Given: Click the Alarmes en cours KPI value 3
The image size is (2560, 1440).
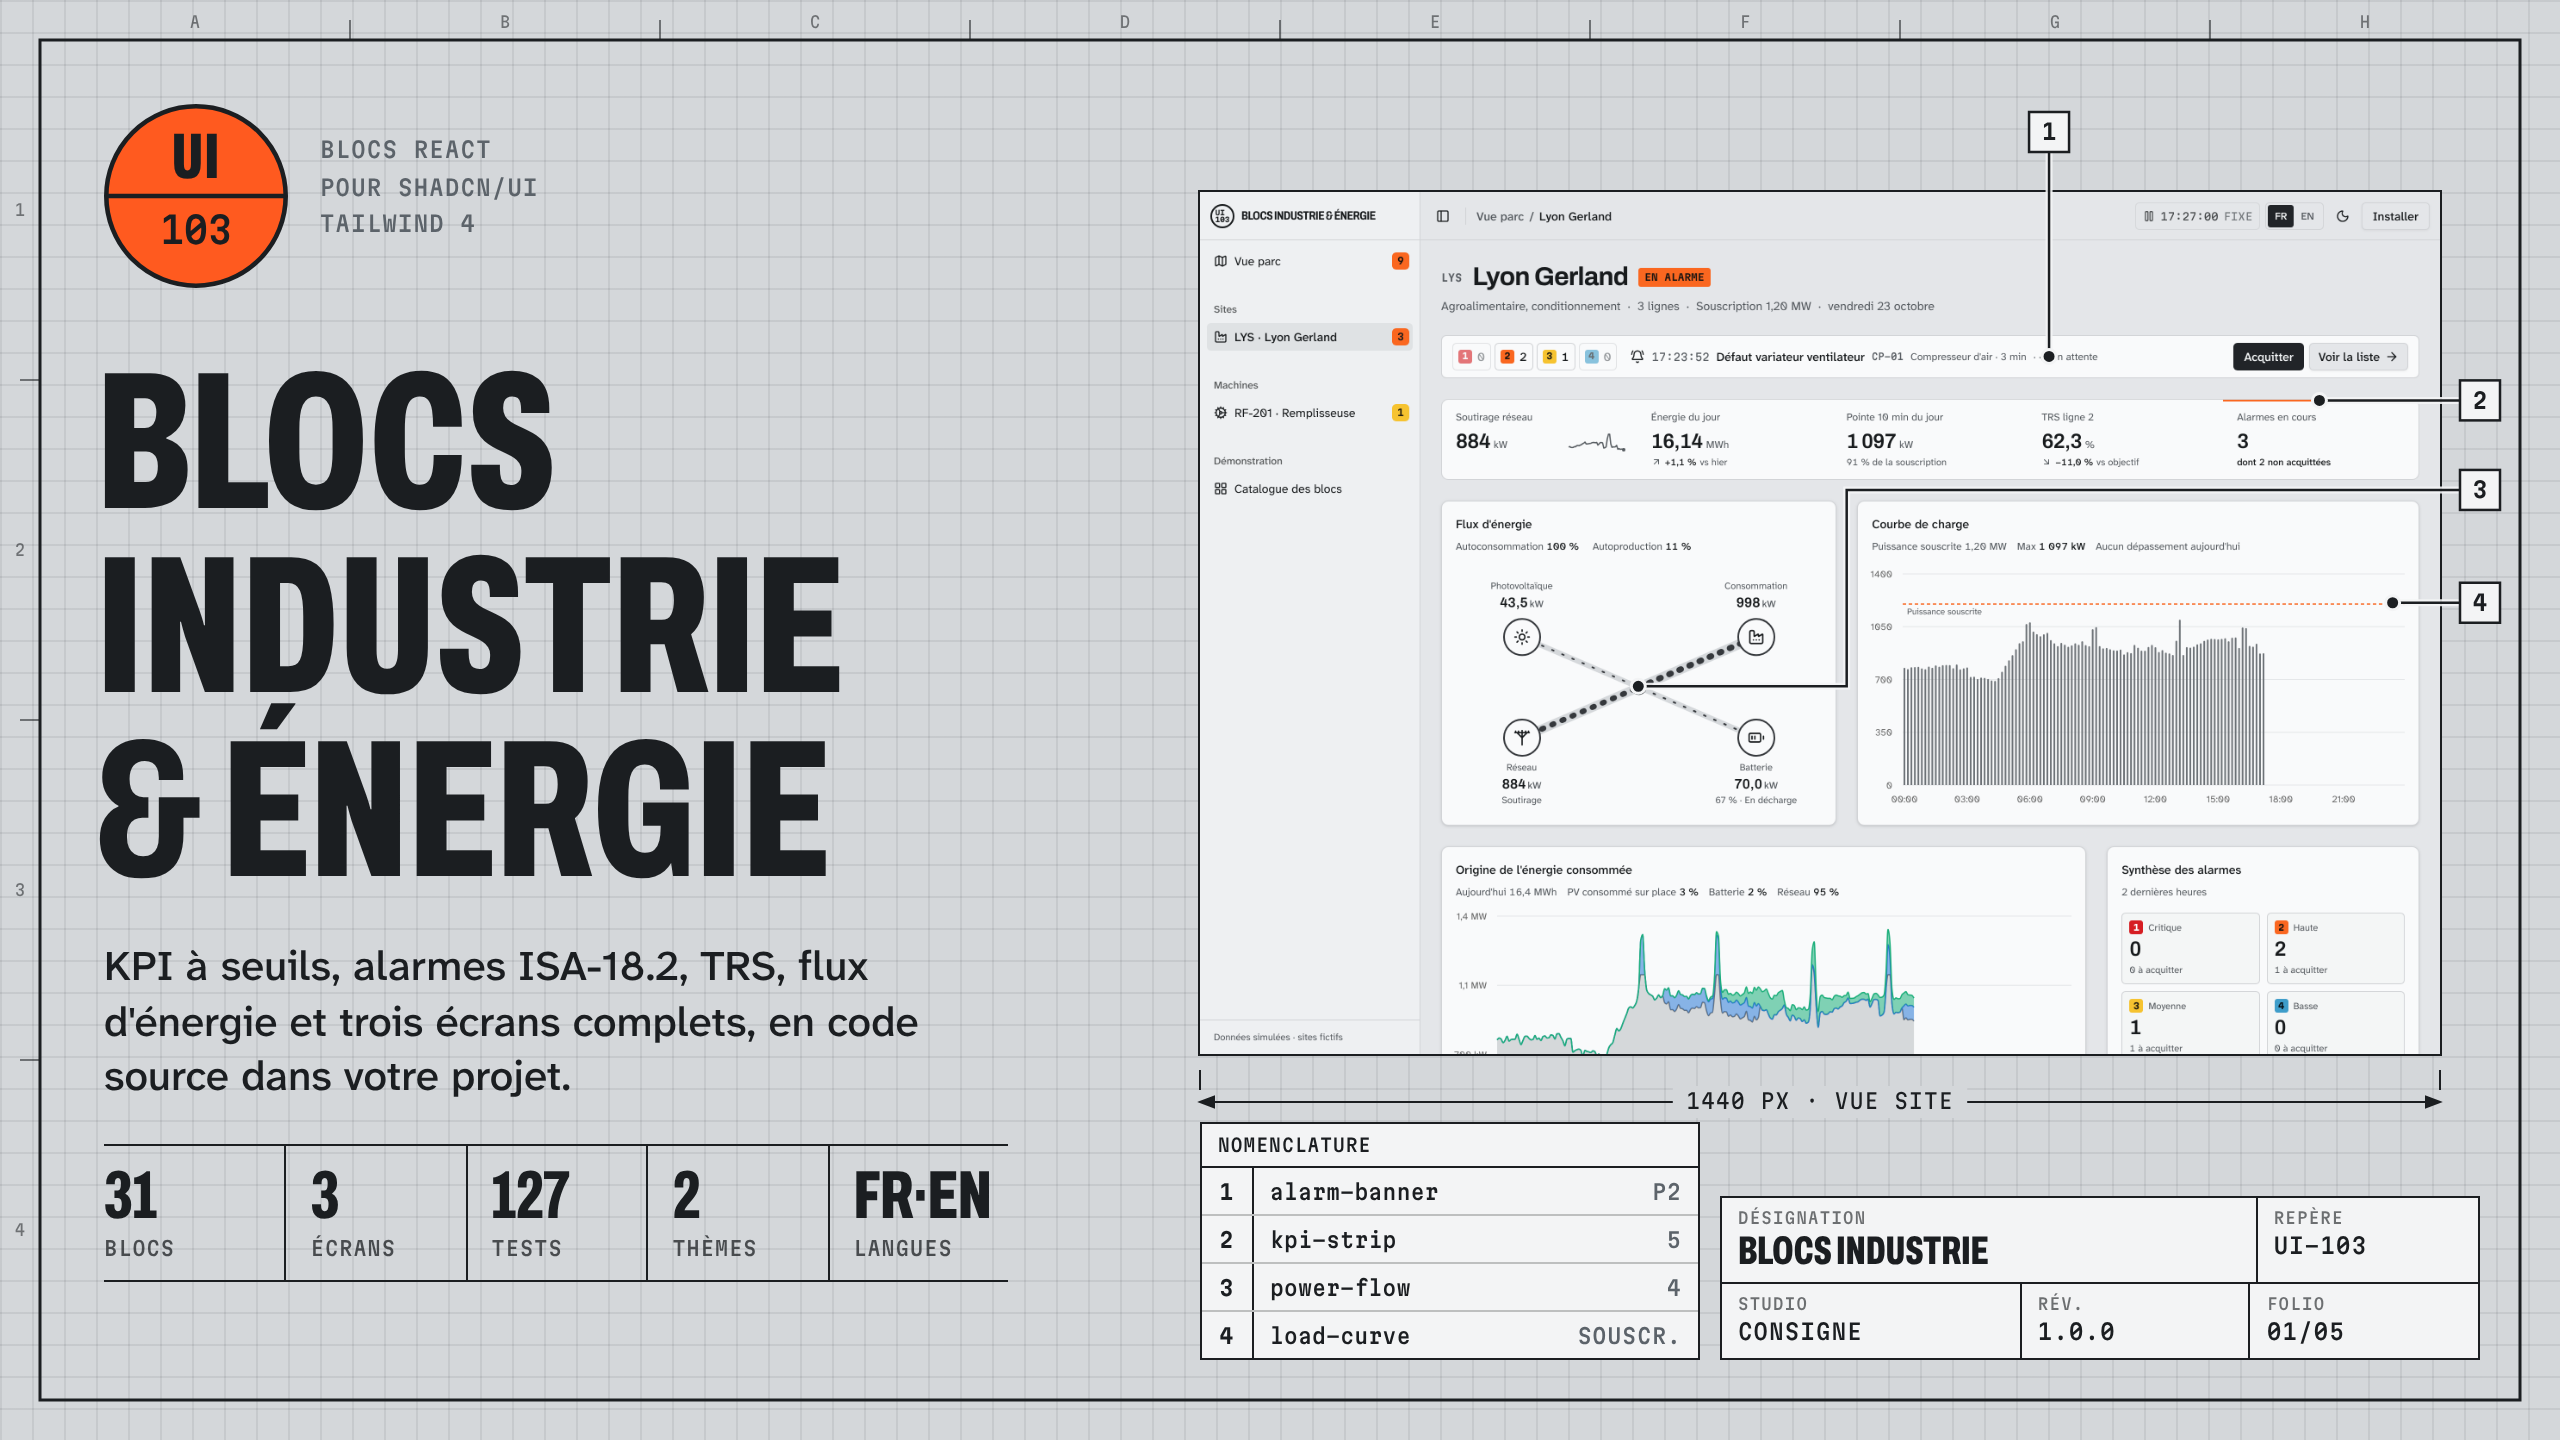Looking at the screenshot, I should click(2242, 441).
